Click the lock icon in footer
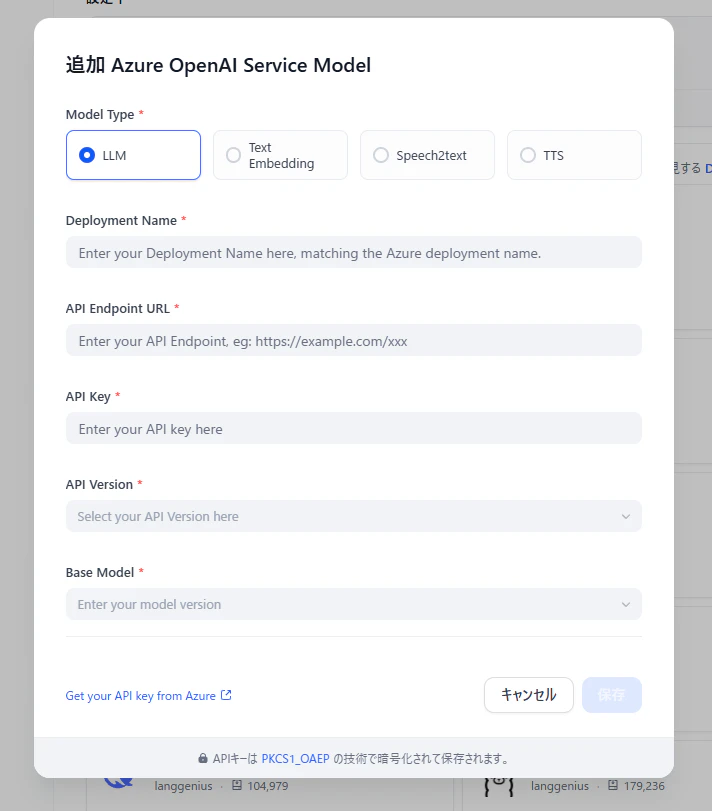Image resolution: width=712 pixels, height=811 pixels. click(x=203, y=759)
